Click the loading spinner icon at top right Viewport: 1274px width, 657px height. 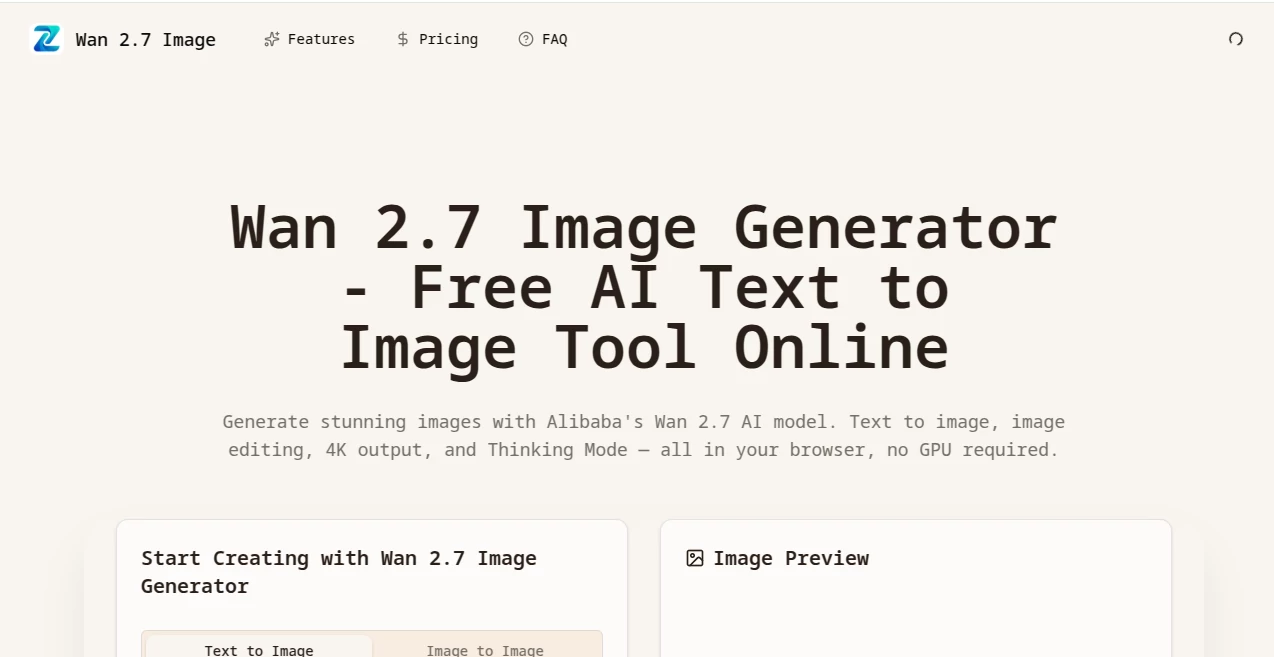(x=1236, y=39)
